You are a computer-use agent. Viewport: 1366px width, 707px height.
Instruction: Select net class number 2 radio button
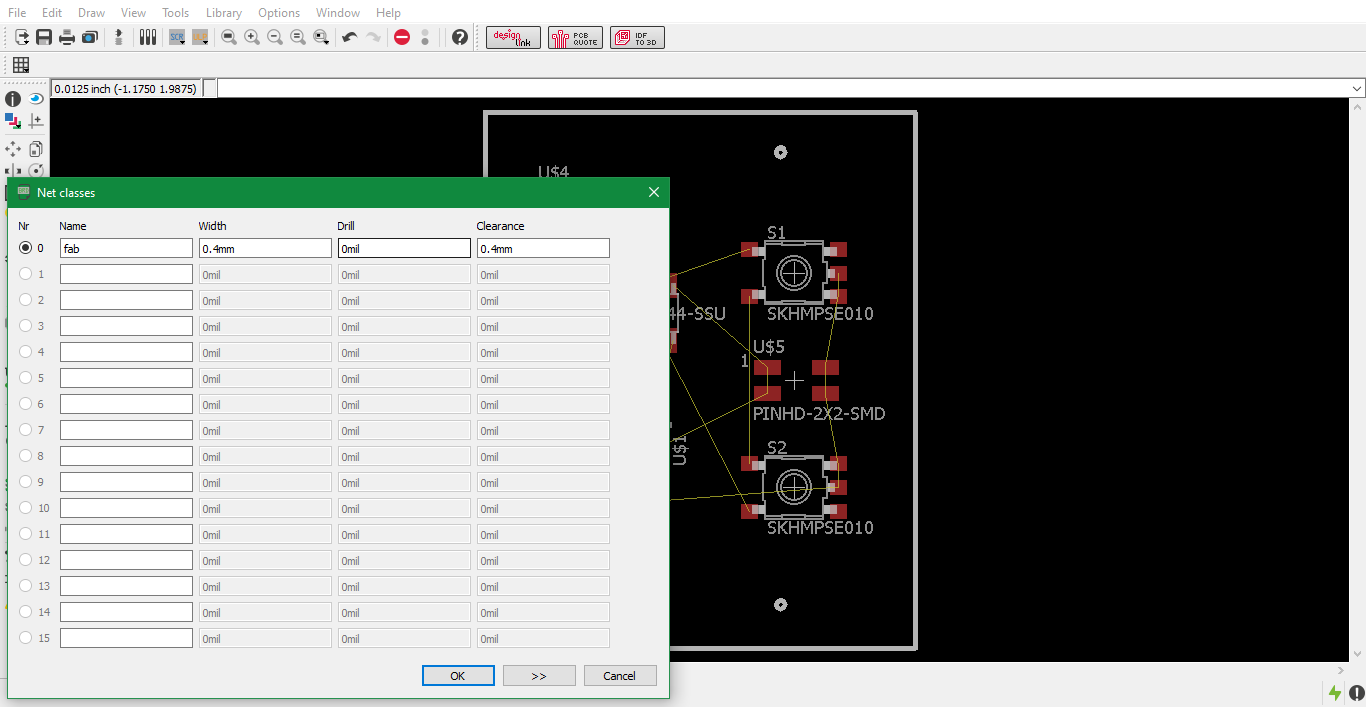pyautogui.click(x=25, y=300)
